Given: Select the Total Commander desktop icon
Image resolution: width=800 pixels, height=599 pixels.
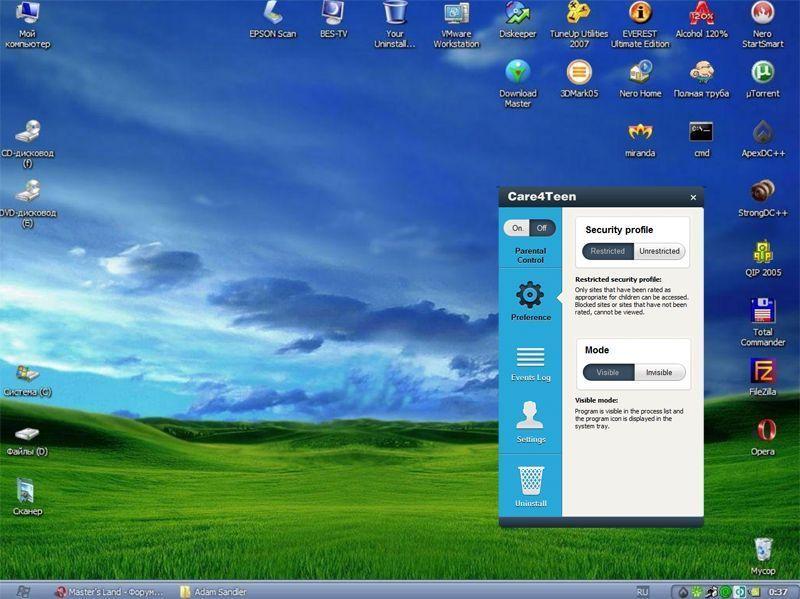Looking at the screenshot, I should pos(763,322).
